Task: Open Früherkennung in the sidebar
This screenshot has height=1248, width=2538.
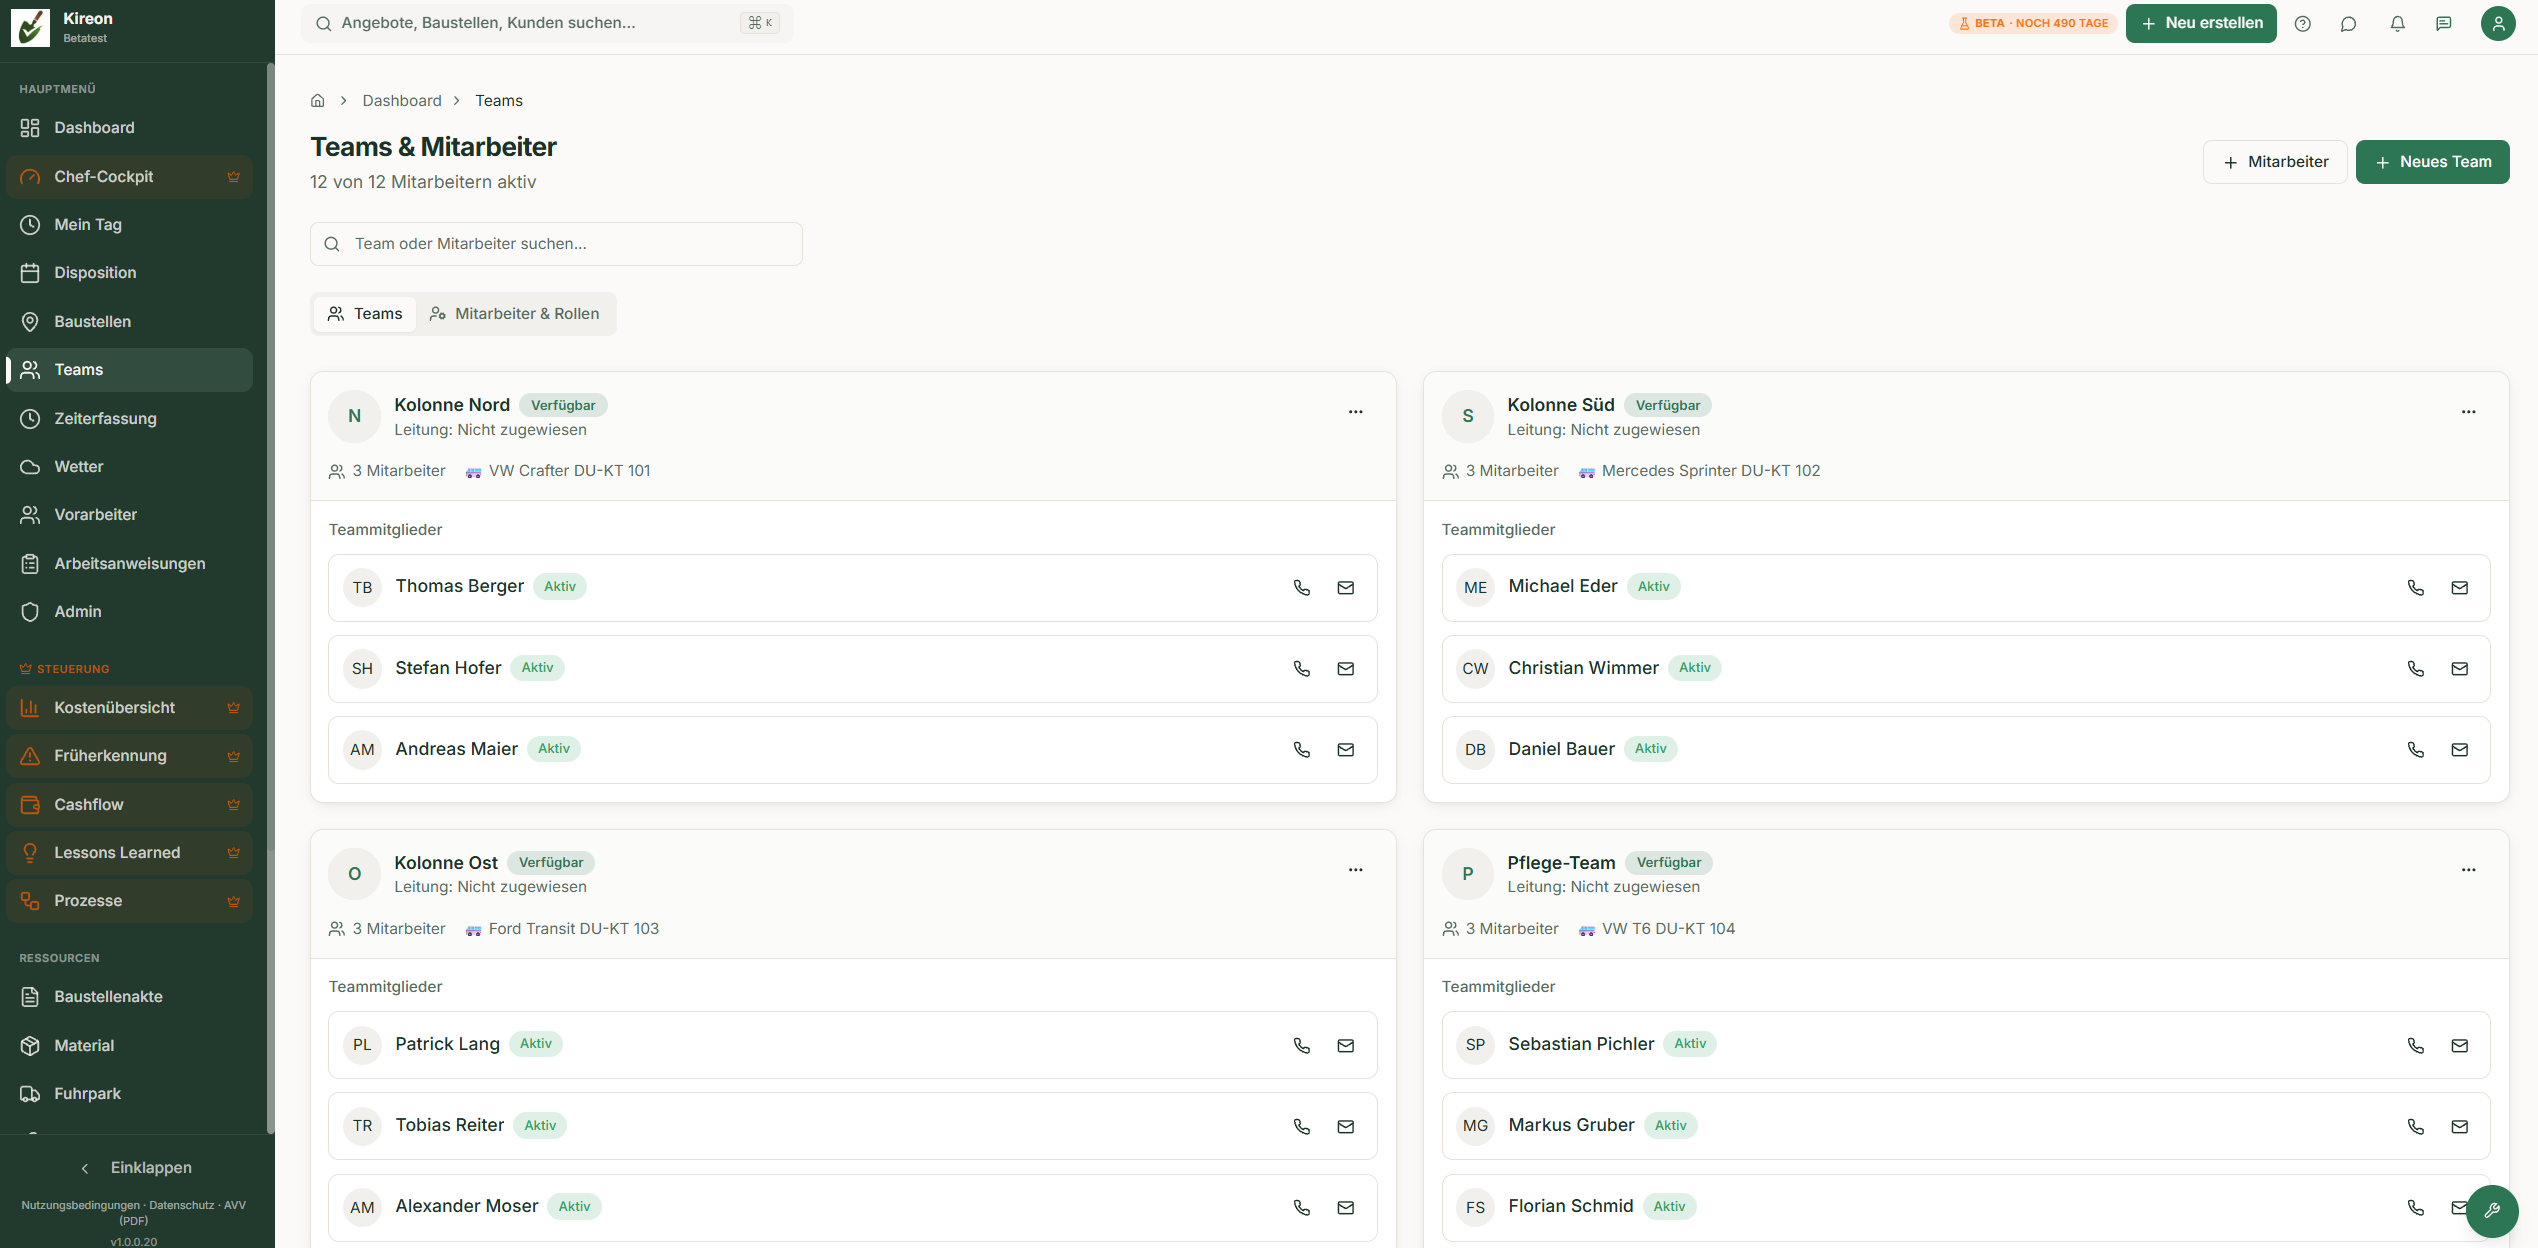Action: (x=130, y=756)
